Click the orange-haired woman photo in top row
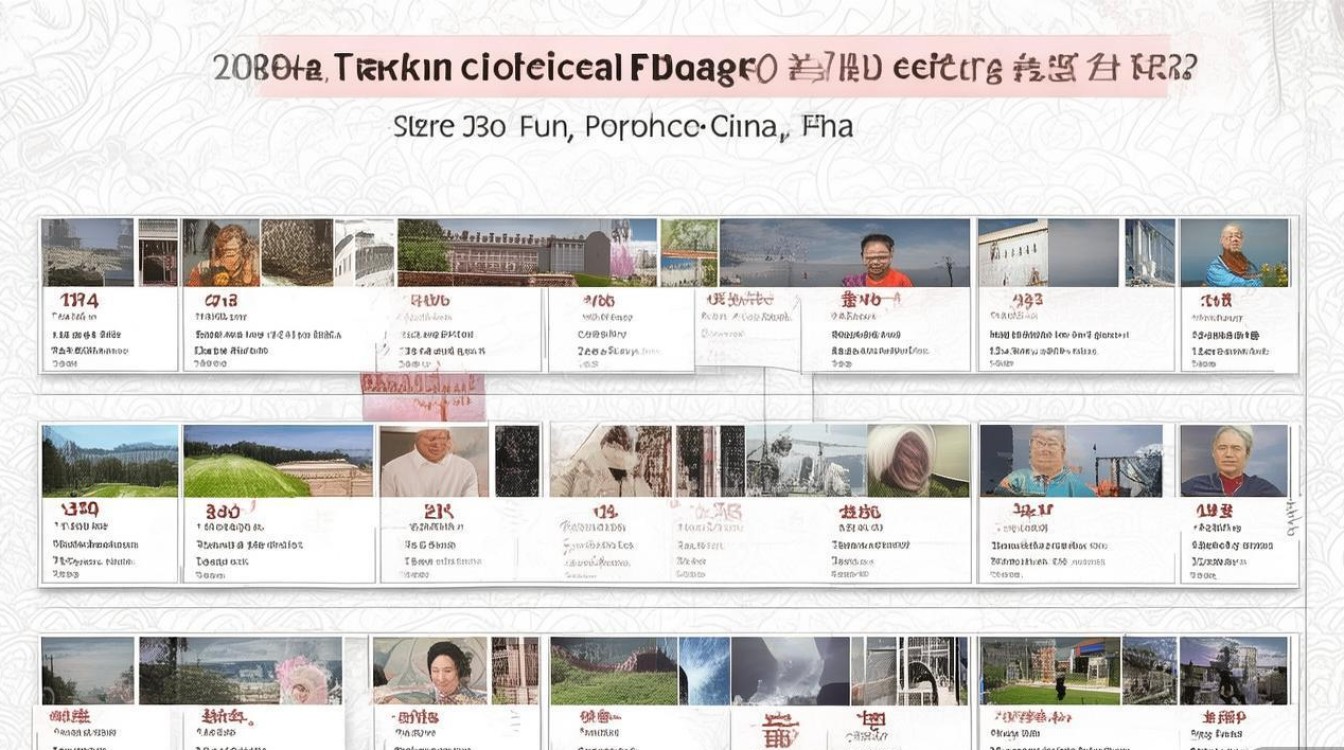Image resolution: width=1344 pixels, height=750 pixels. [x=221, y=253]
